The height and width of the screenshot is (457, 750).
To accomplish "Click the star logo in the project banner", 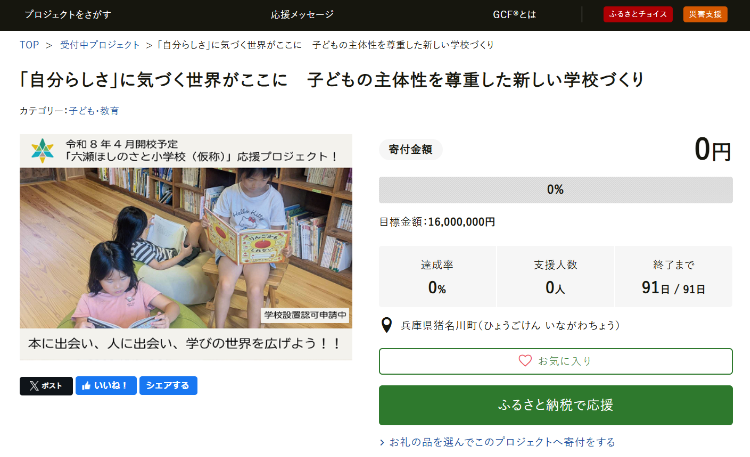I will tap(43, 150).
